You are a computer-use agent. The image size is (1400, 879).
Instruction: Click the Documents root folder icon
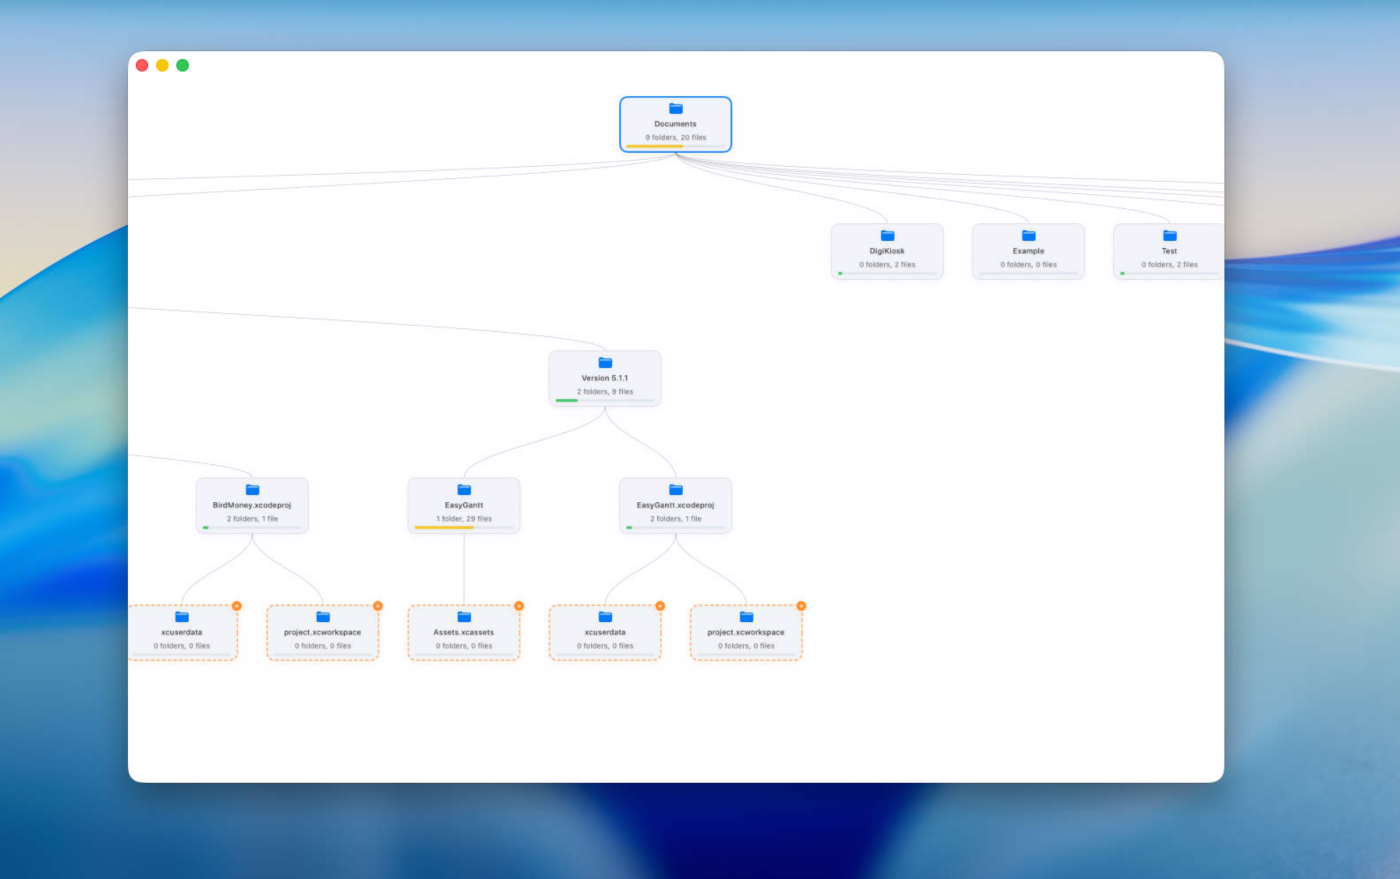(x=675, y=108)
